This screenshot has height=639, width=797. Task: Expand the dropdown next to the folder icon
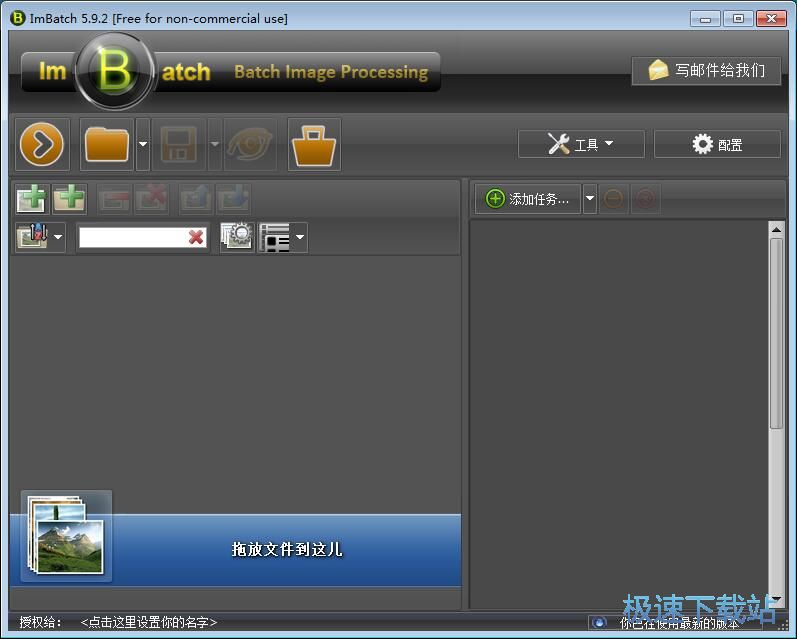[143, 144]
